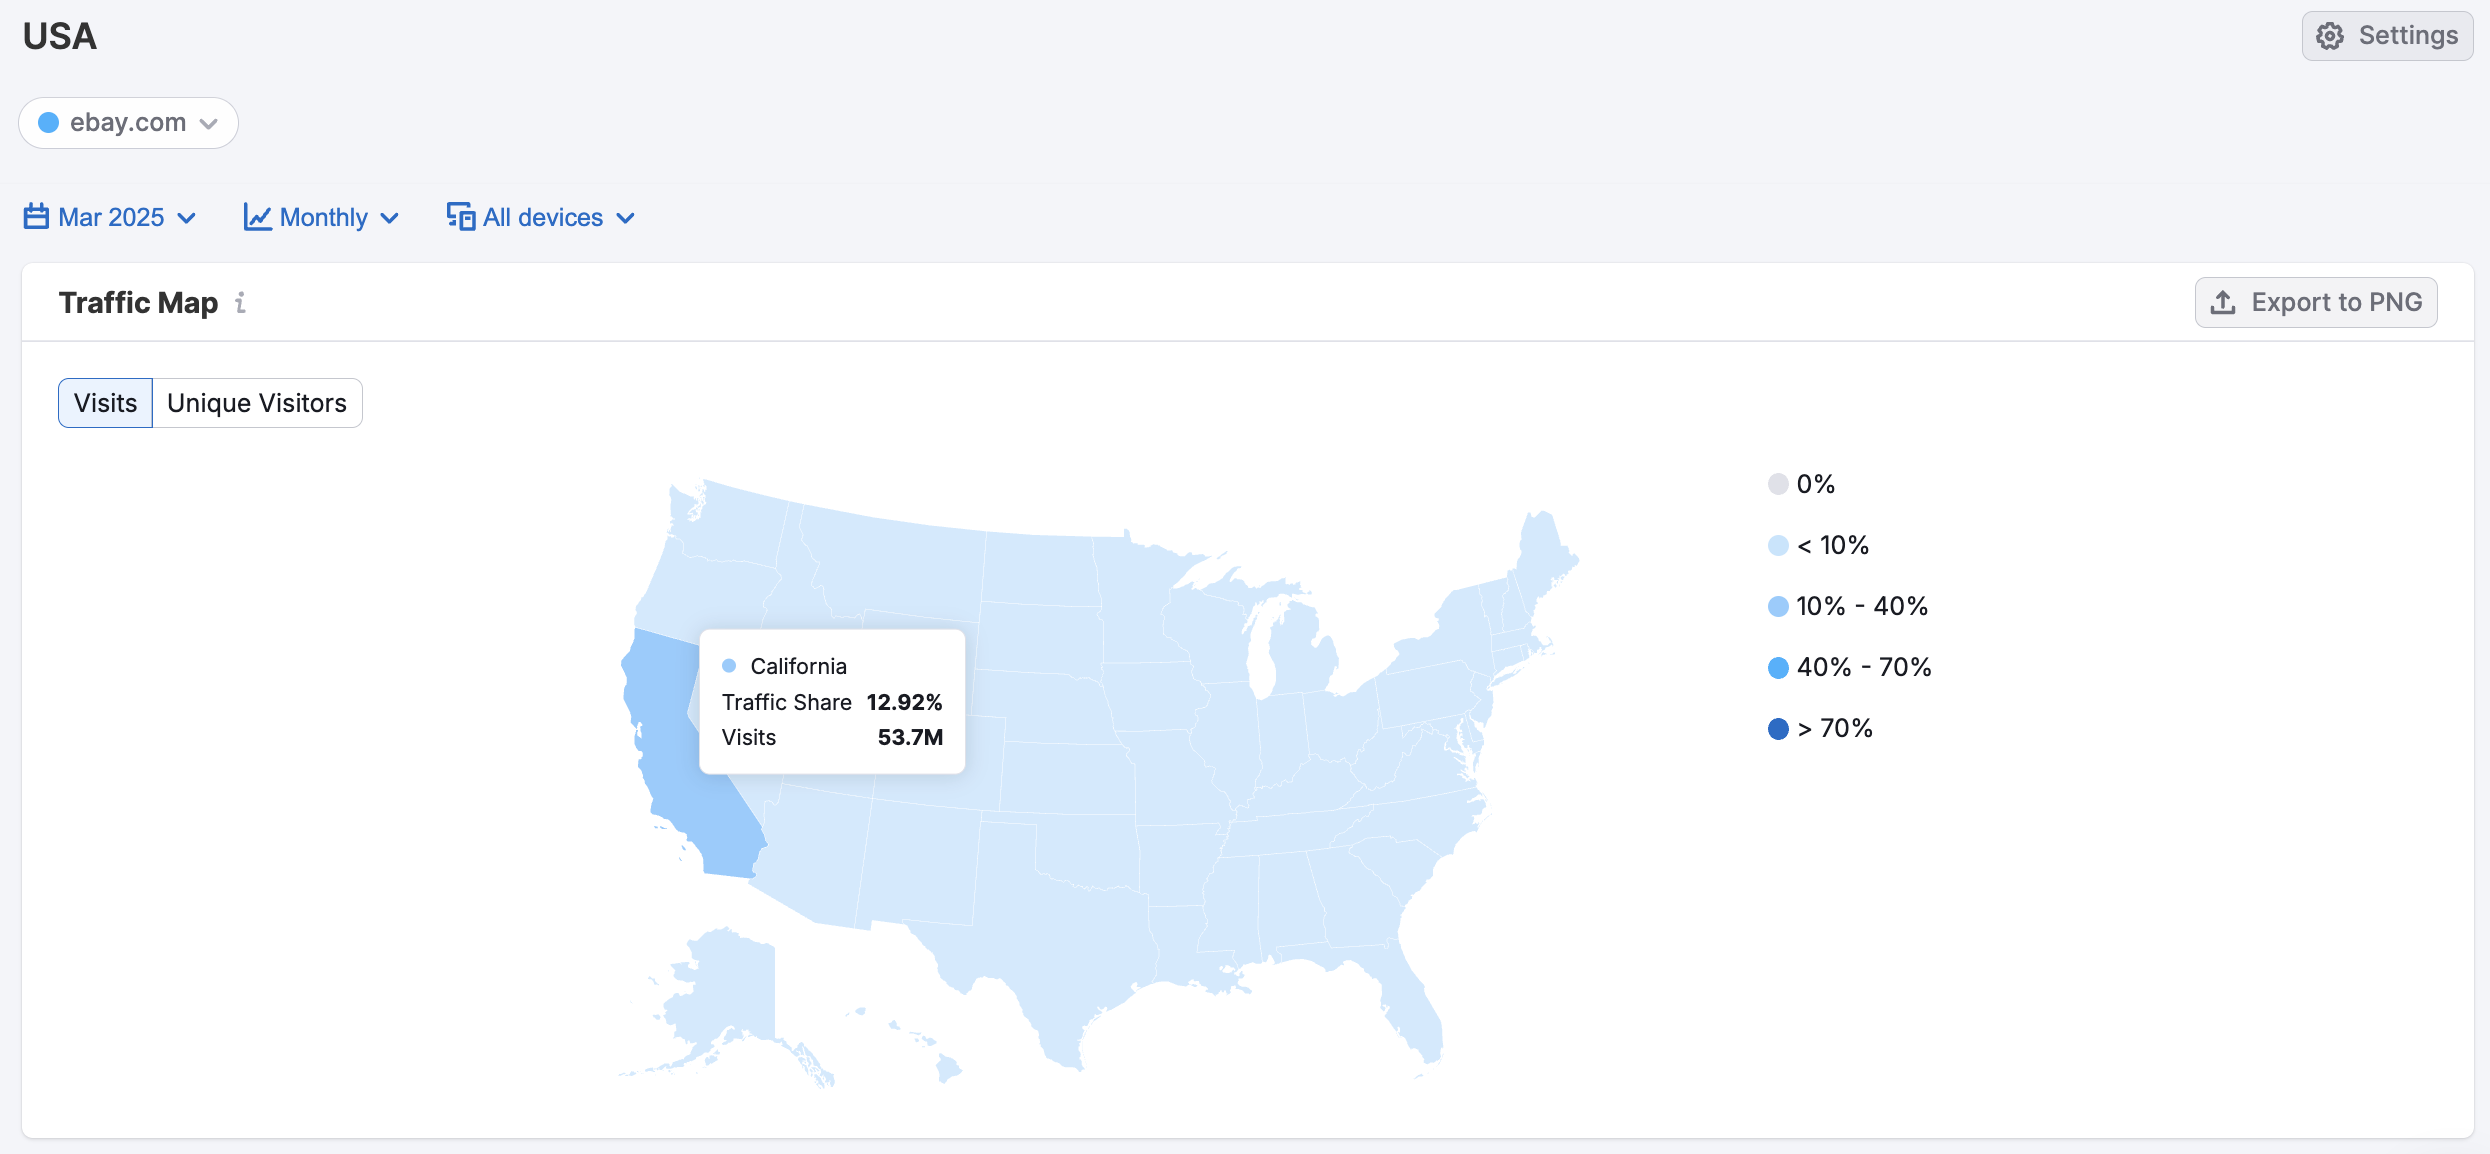Open the Settings button

pyautogui.click(x=2387, y=36)
